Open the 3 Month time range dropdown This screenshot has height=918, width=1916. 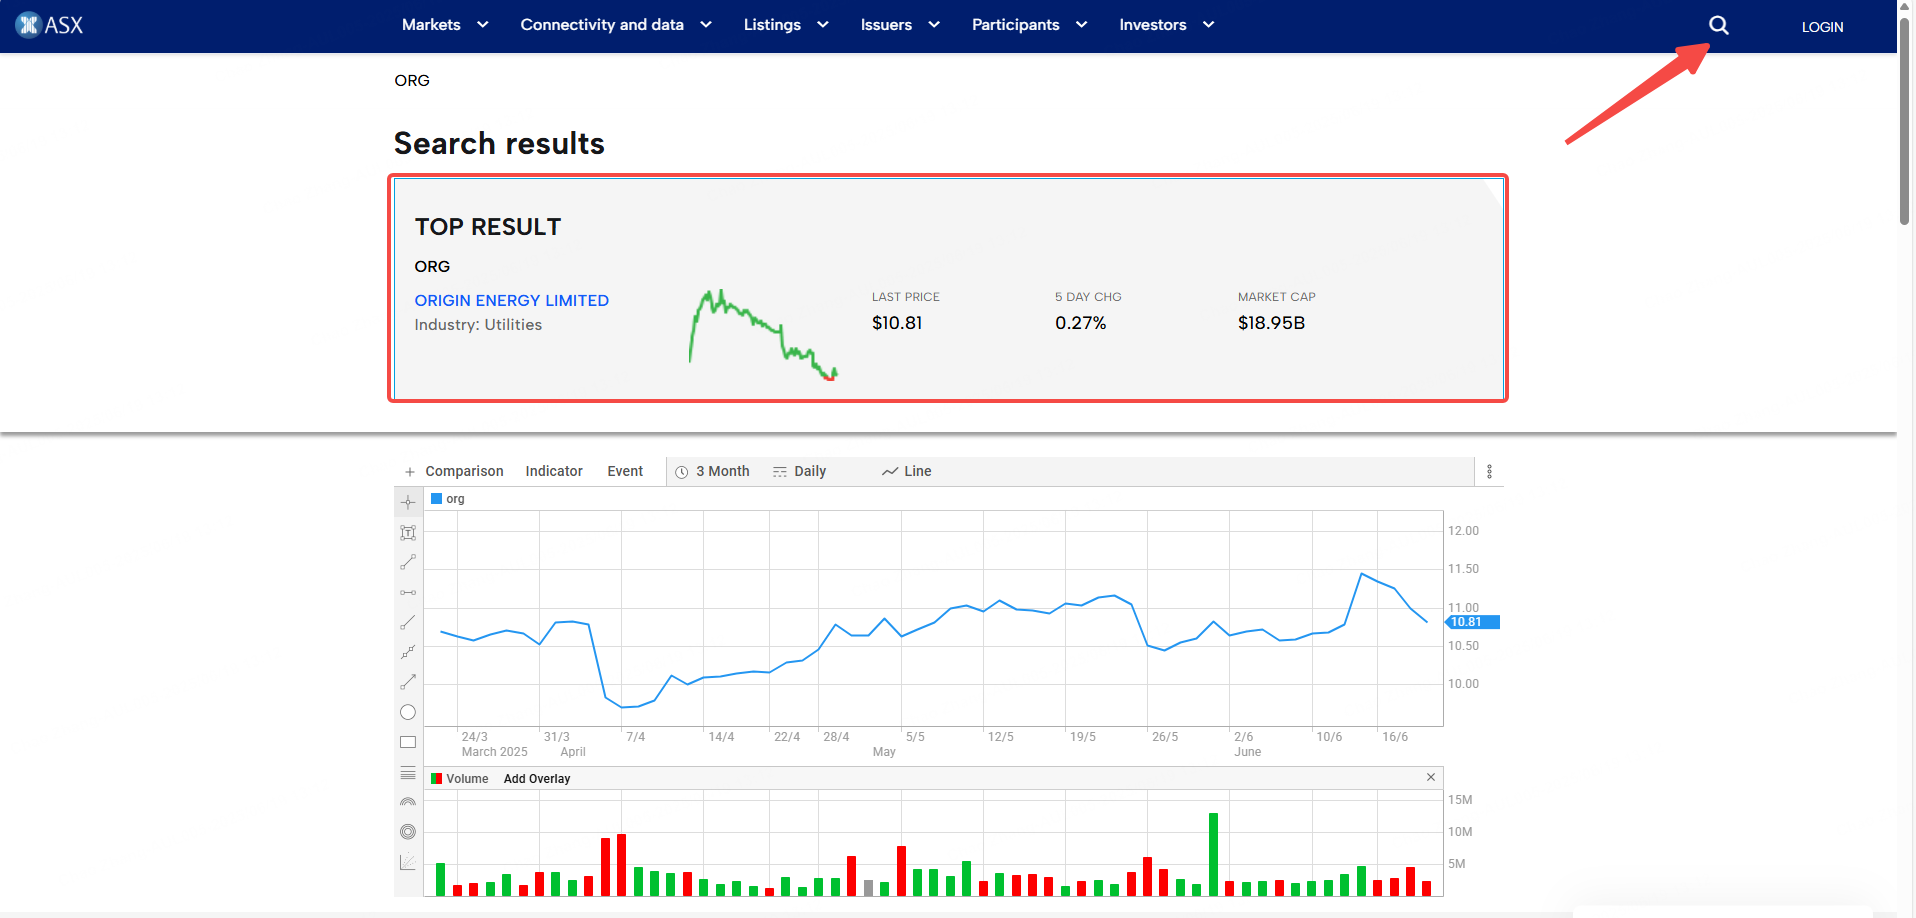(713, 471)
